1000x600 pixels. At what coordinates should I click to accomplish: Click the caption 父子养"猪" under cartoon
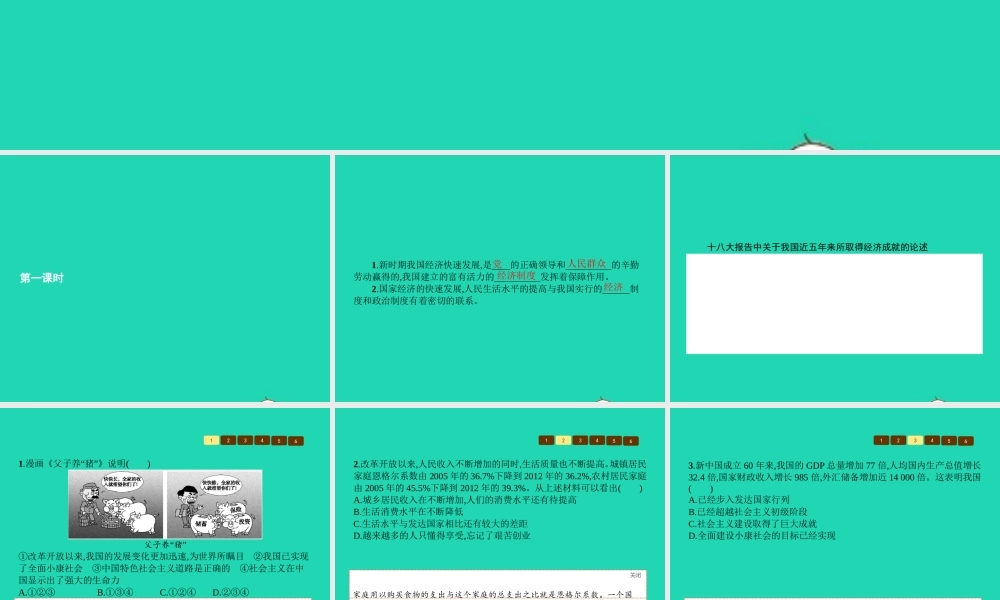[x=165, y=545]
